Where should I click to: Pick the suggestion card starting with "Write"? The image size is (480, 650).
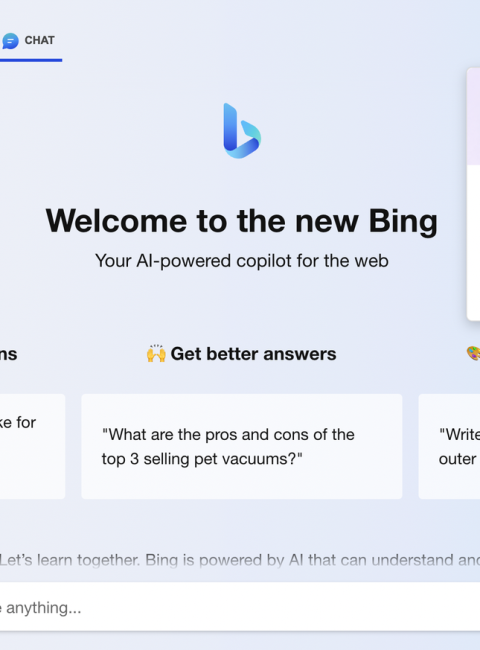(x=449, y=446)
